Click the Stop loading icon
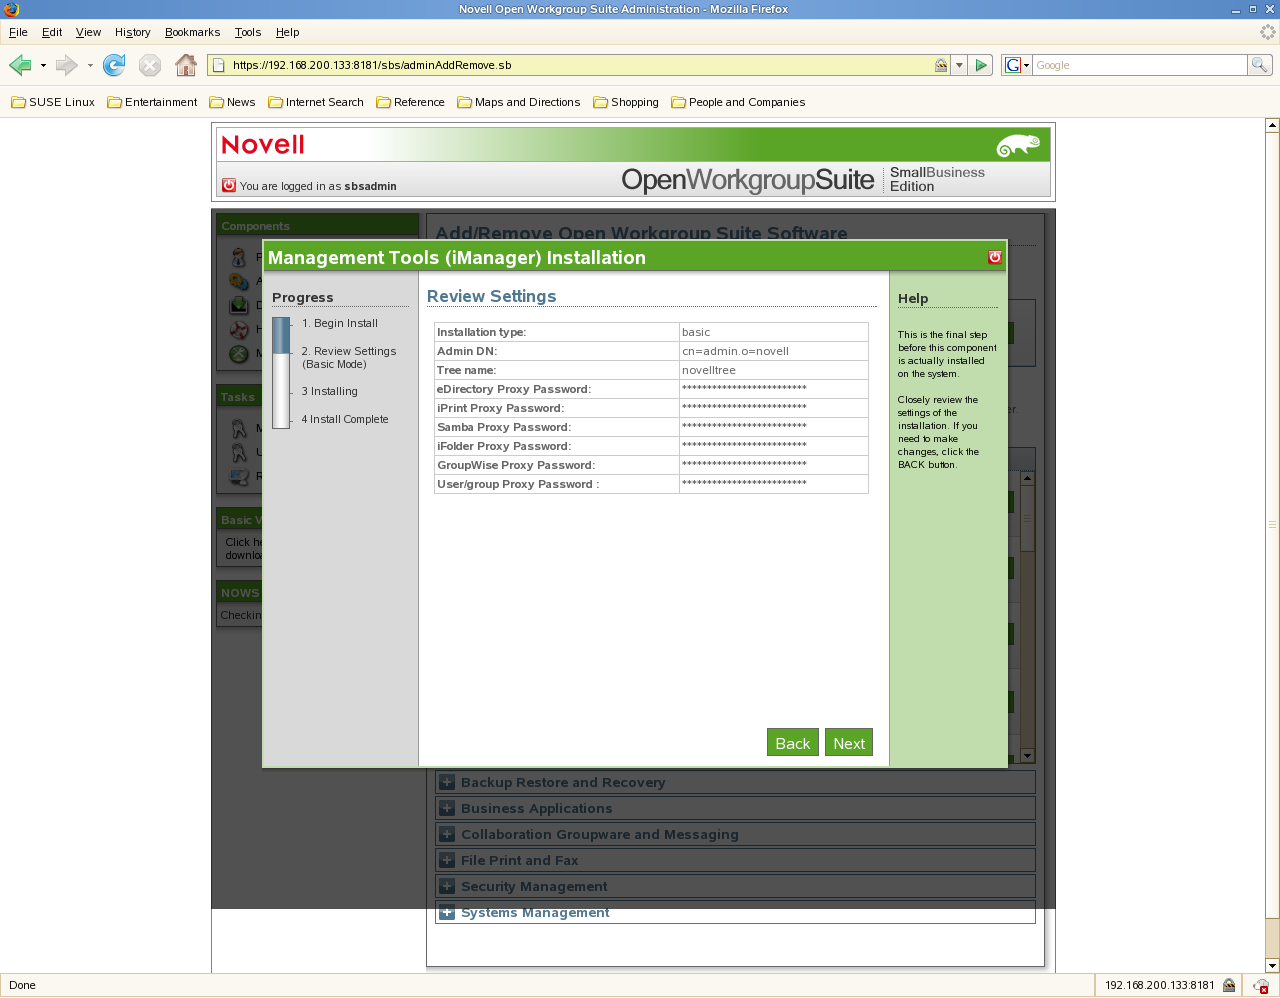Screen dimensions: 1280x998 [x=150, y=65]
